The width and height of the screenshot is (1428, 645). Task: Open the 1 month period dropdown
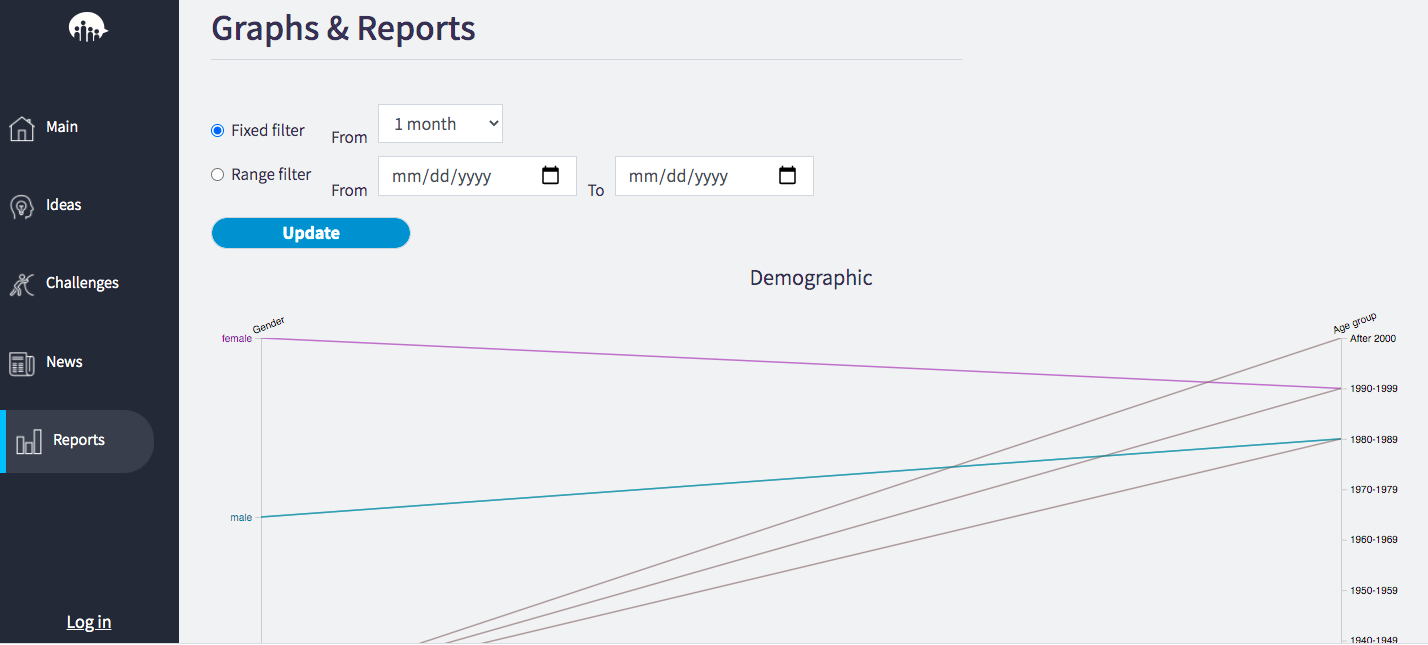pyautogui.click(x=440, y=124)
